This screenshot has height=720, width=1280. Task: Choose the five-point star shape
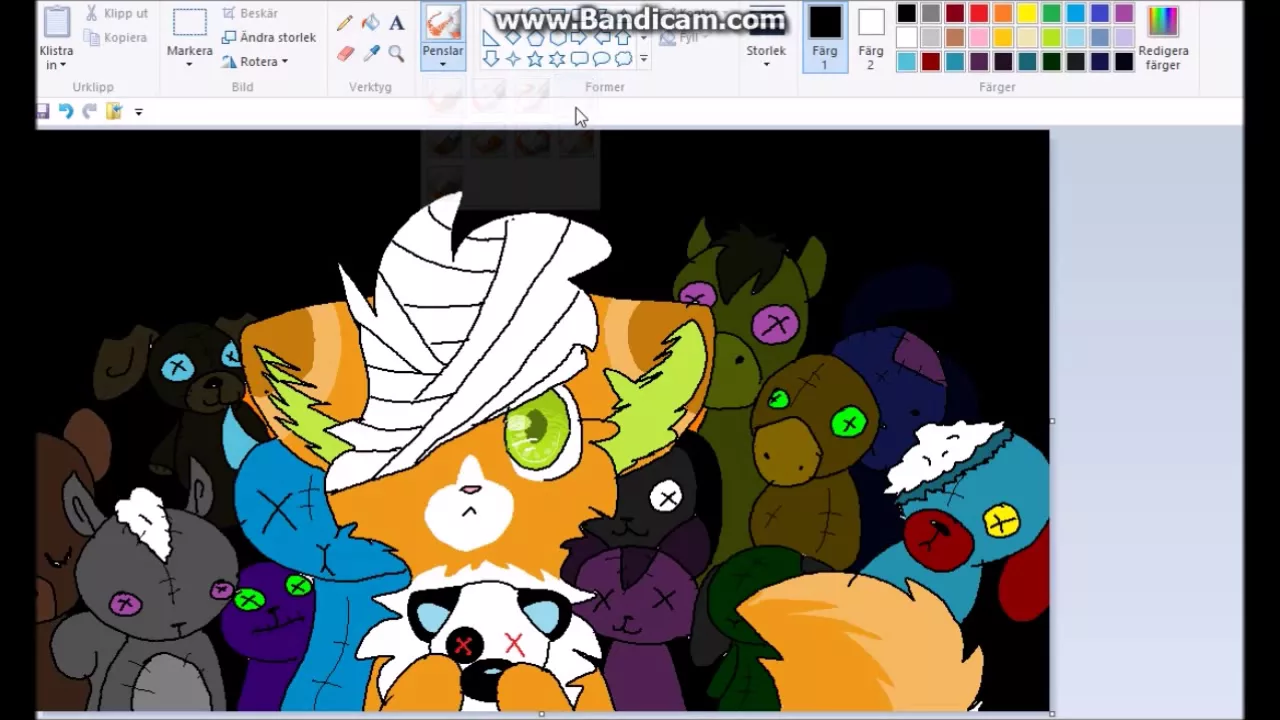535,59
